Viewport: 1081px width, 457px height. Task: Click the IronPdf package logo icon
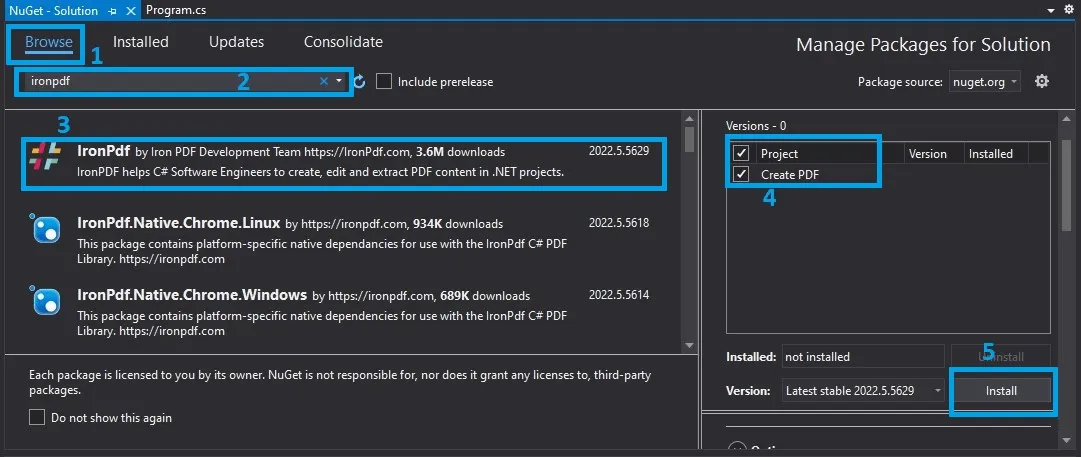(x=46, y=158)
